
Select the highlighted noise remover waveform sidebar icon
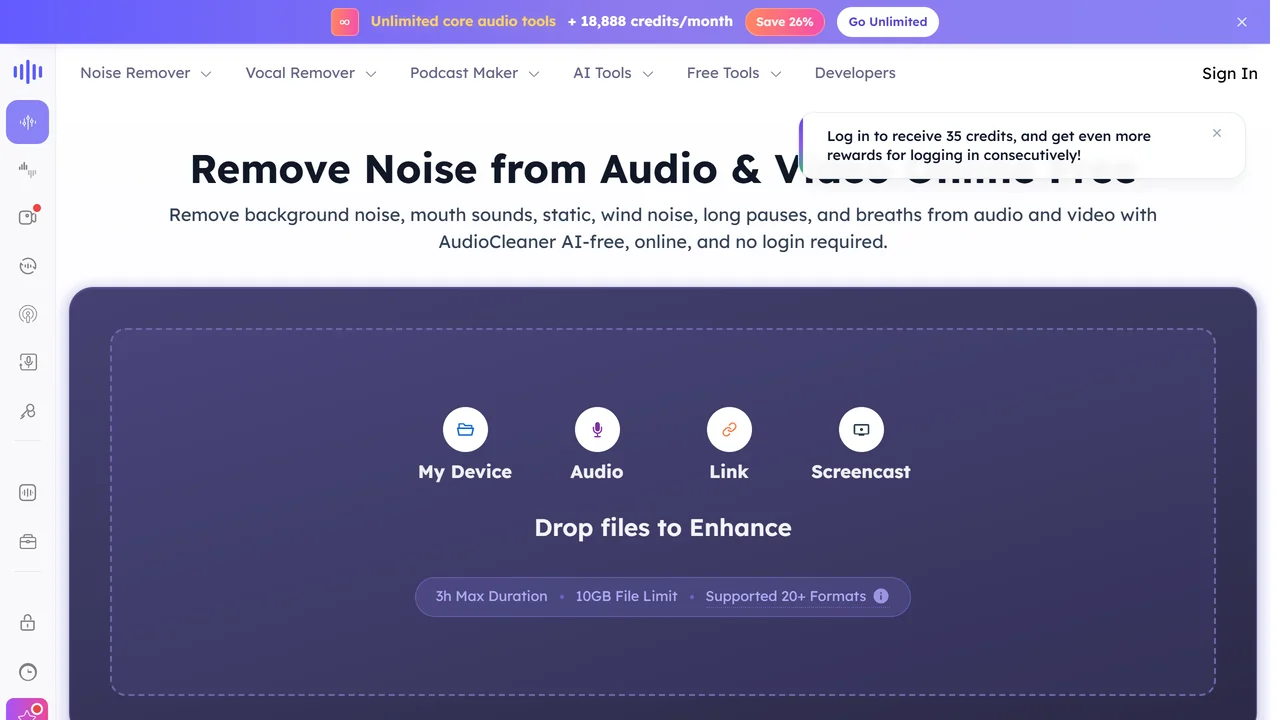tap(28, 122)
